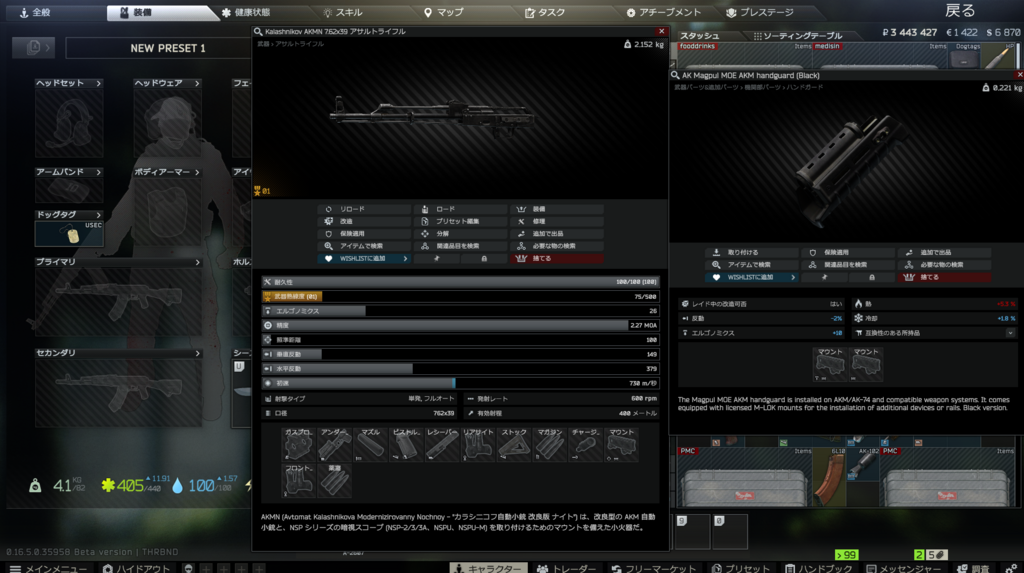The image size is (1024, 573).
Task: Toggle the pin icon in handguard window
Action: pyautogui.click(x=824, y=277)
